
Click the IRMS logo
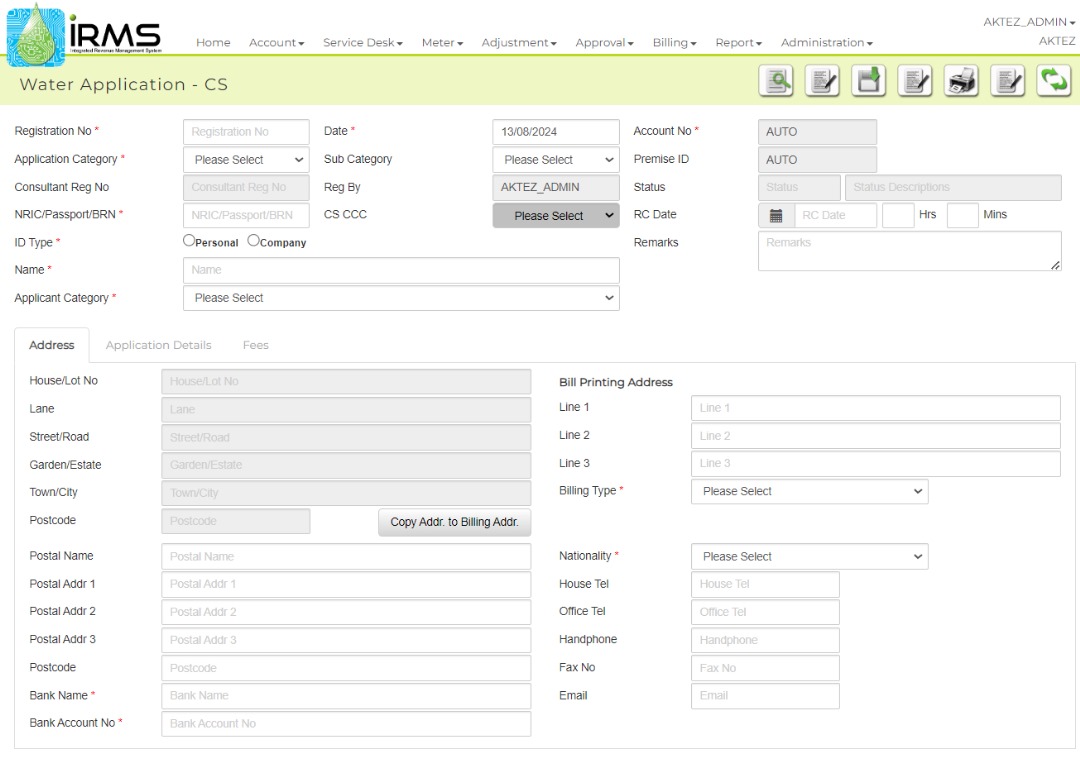pos(84,35)
